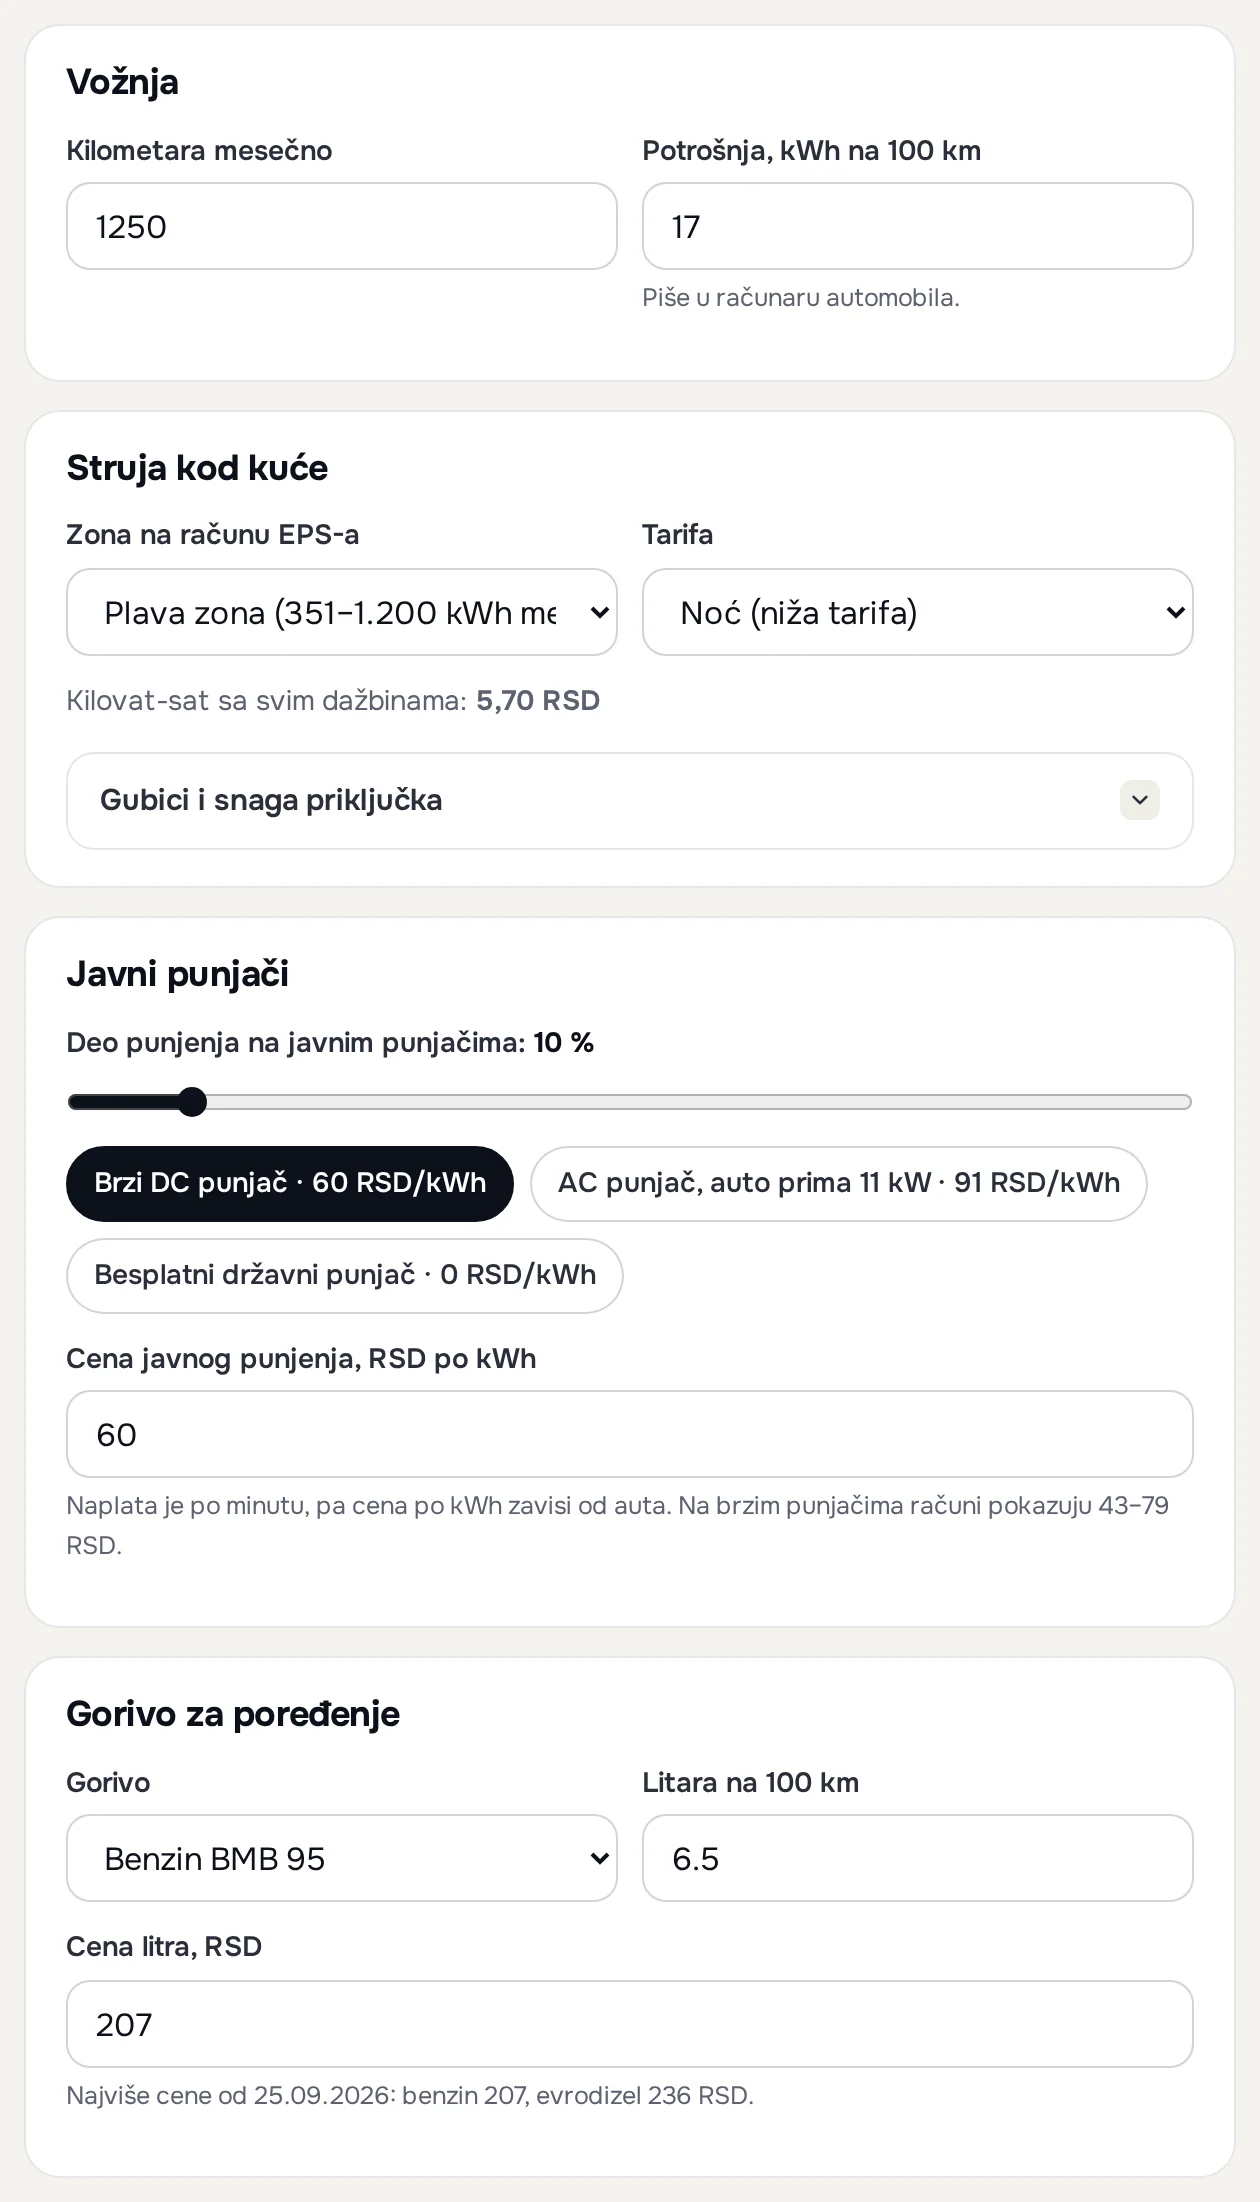Focus the Kilometara mesečno input field

click(342, 226)
